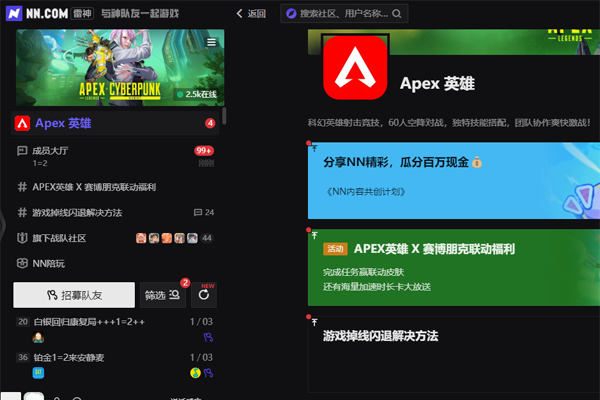
Task: Open room 铂金1=2来安静麦
Action: coord(115,365)
